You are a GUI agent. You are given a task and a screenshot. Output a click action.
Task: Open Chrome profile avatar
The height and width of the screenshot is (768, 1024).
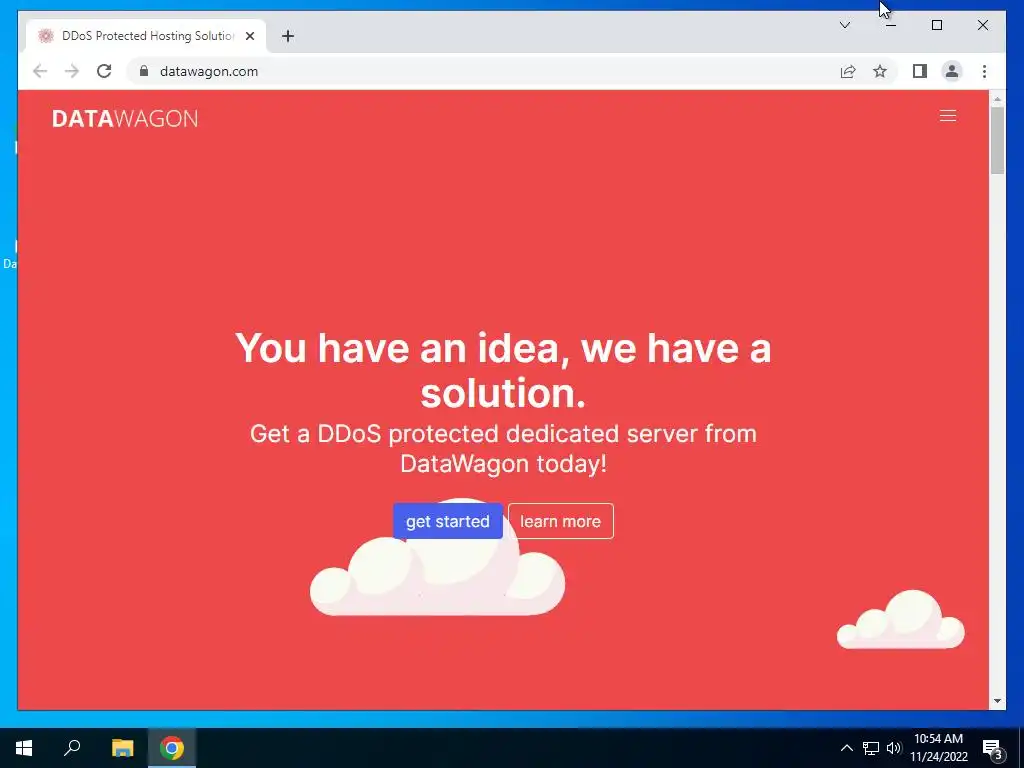pyautogui.click(x=952, y=71)
